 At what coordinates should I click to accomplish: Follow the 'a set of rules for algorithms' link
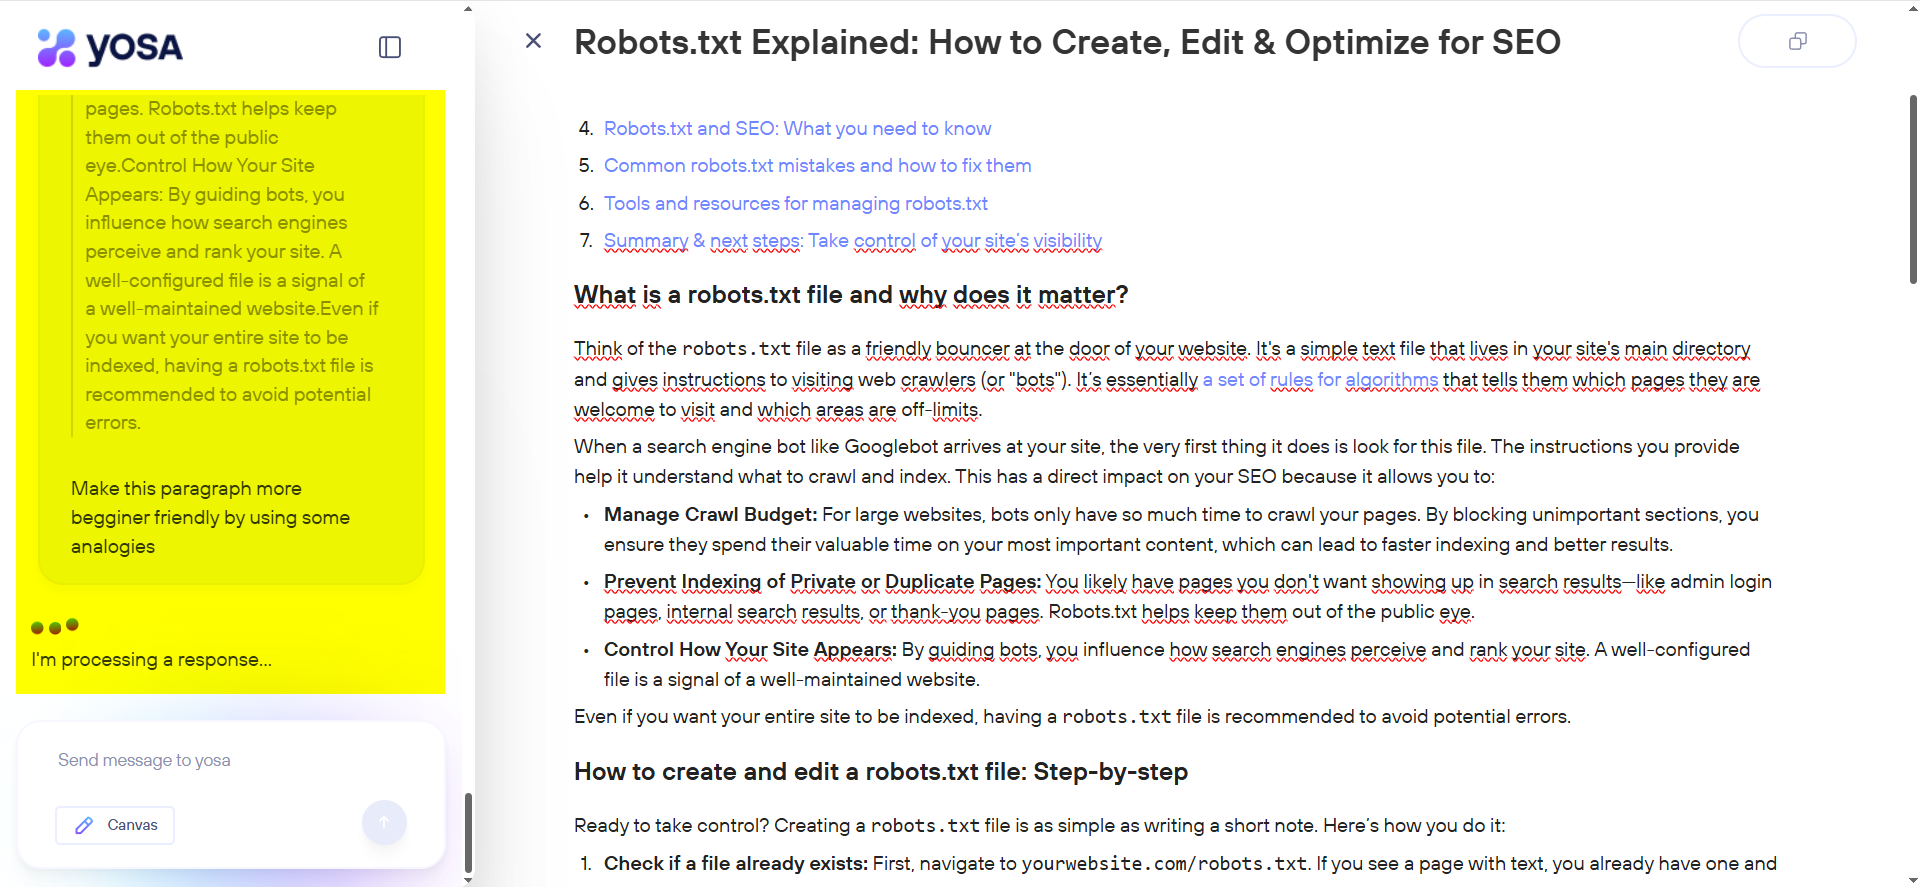(1320, 380)
